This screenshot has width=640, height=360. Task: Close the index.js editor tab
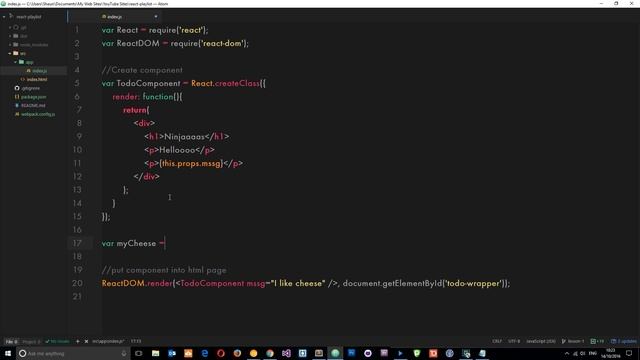point(156,17)
